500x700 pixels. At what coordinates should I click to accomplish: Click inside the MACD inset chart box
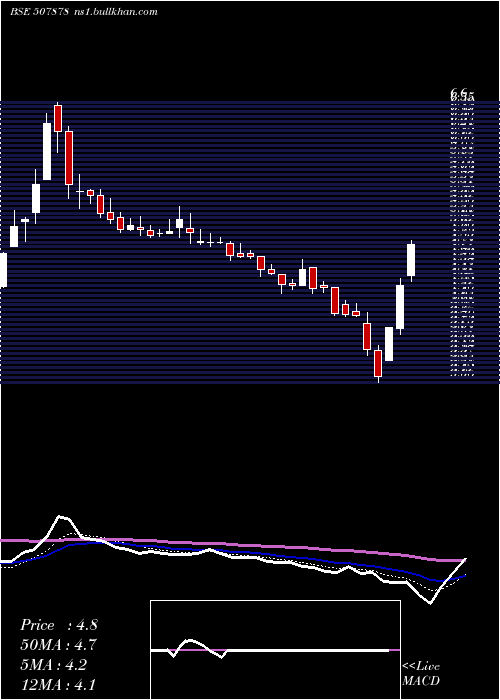click(x=275, y=650)
